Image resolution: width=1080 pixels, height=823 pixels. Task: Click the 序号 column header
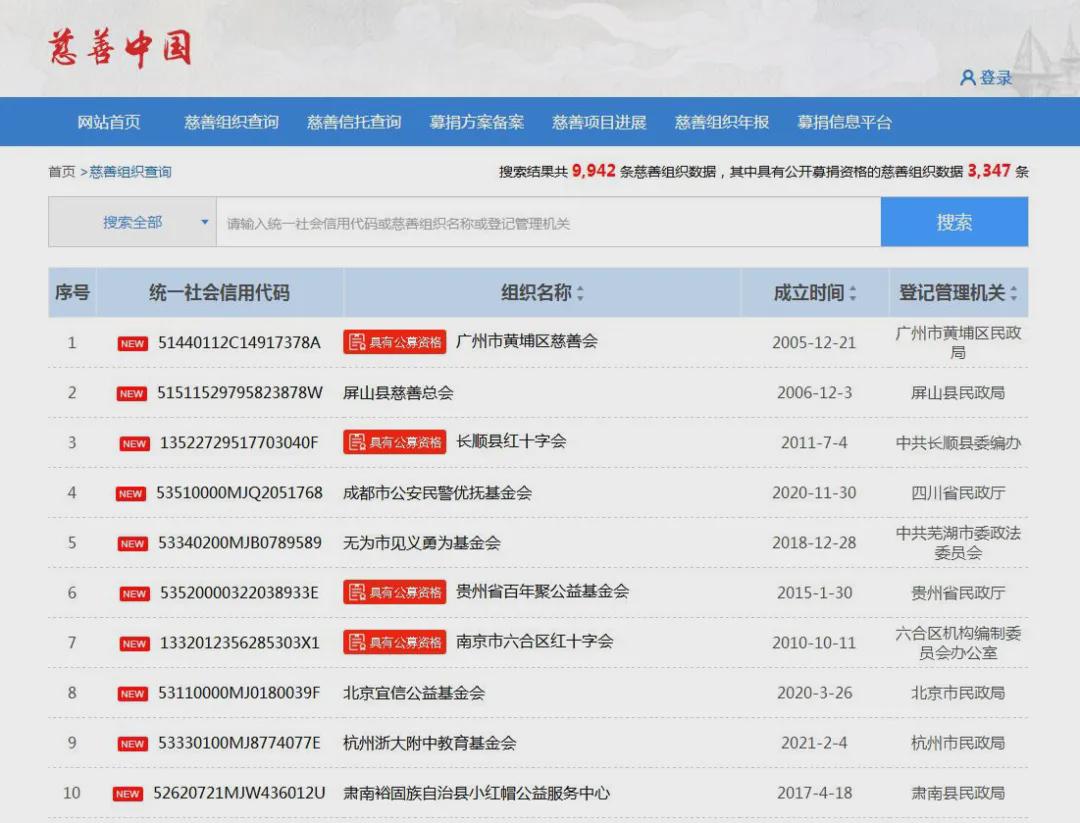[x=72, y=293]
